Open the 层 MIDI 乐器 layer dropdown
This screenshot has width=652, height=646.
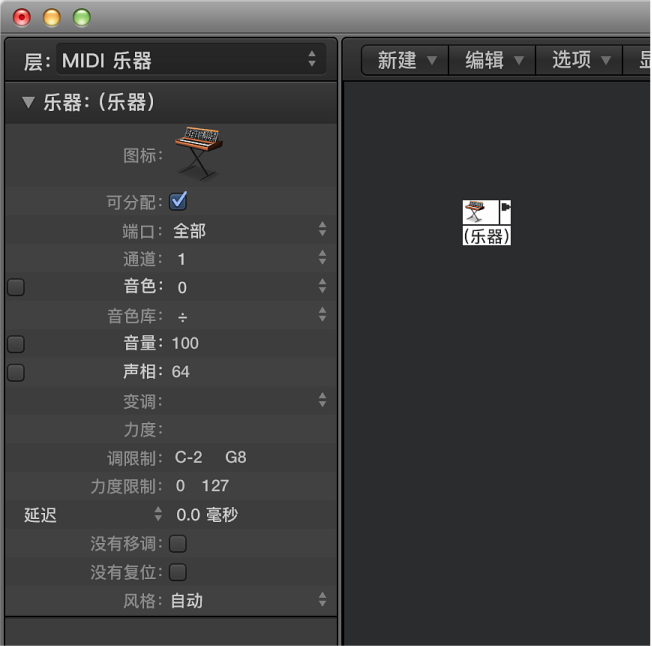[191, 59]
